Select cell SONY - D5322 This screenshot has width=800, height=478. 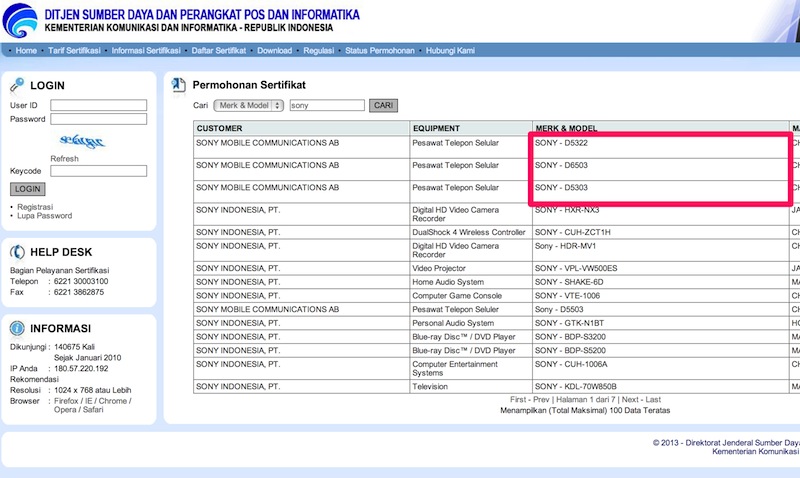click(660, 147)
